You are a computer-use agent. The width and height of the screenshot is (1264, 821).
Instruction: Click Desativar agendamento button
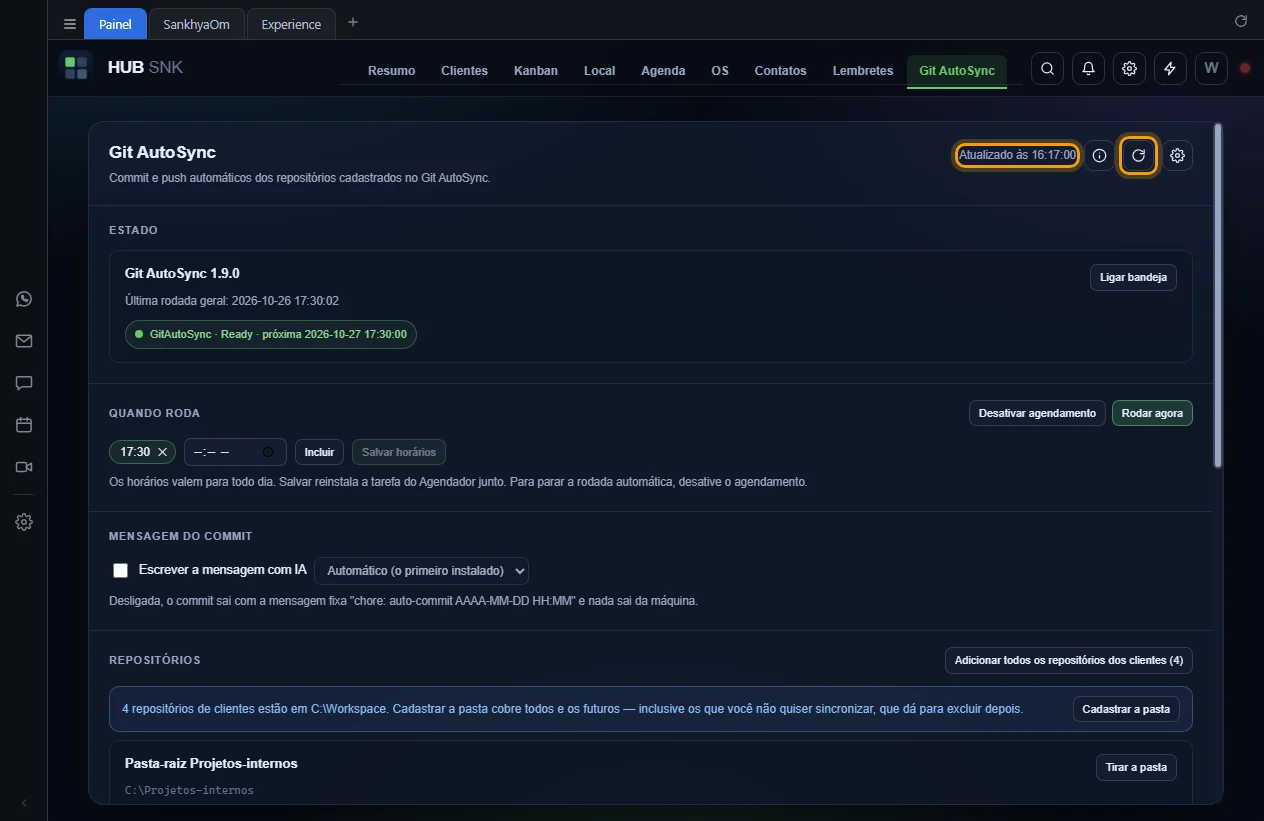pyautogui.click(x=1037, y=413)
